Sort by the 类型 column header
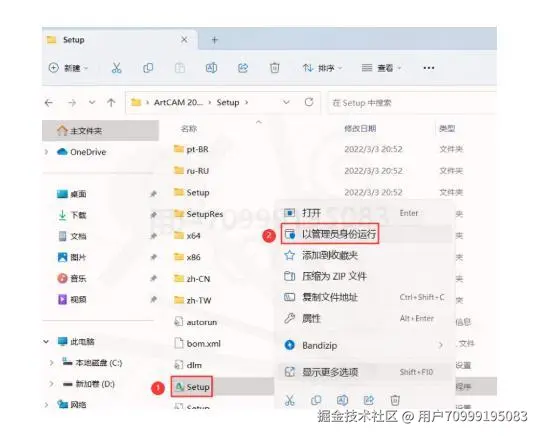 click(447, 128)
